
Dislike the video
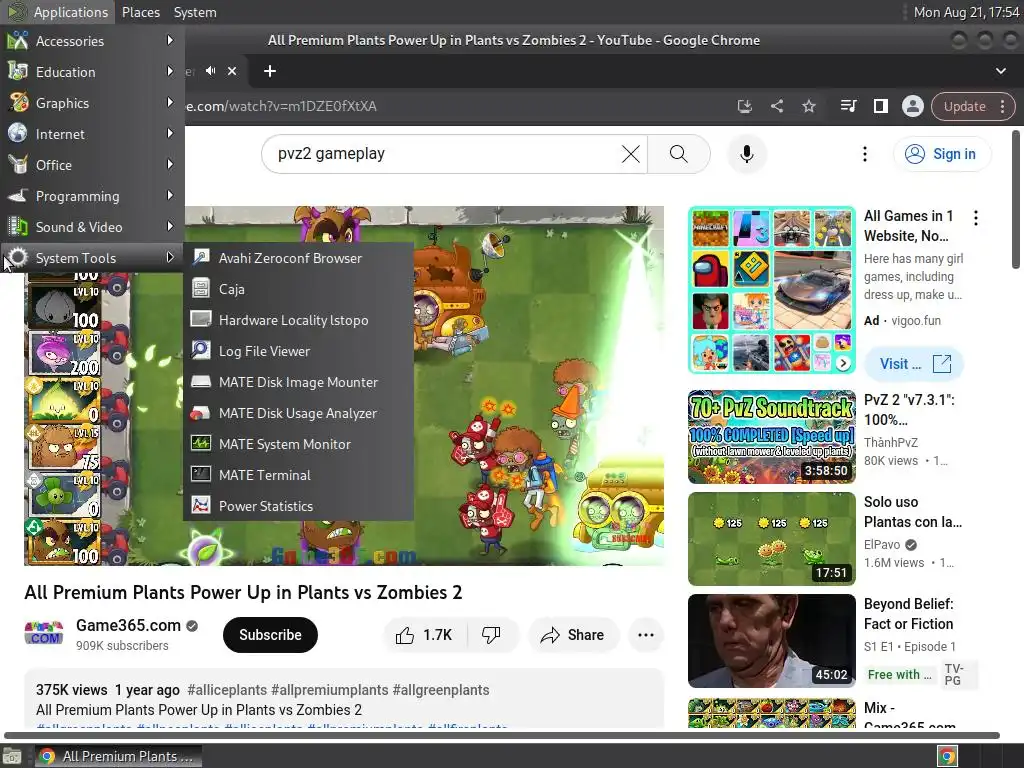coord(492,635)
